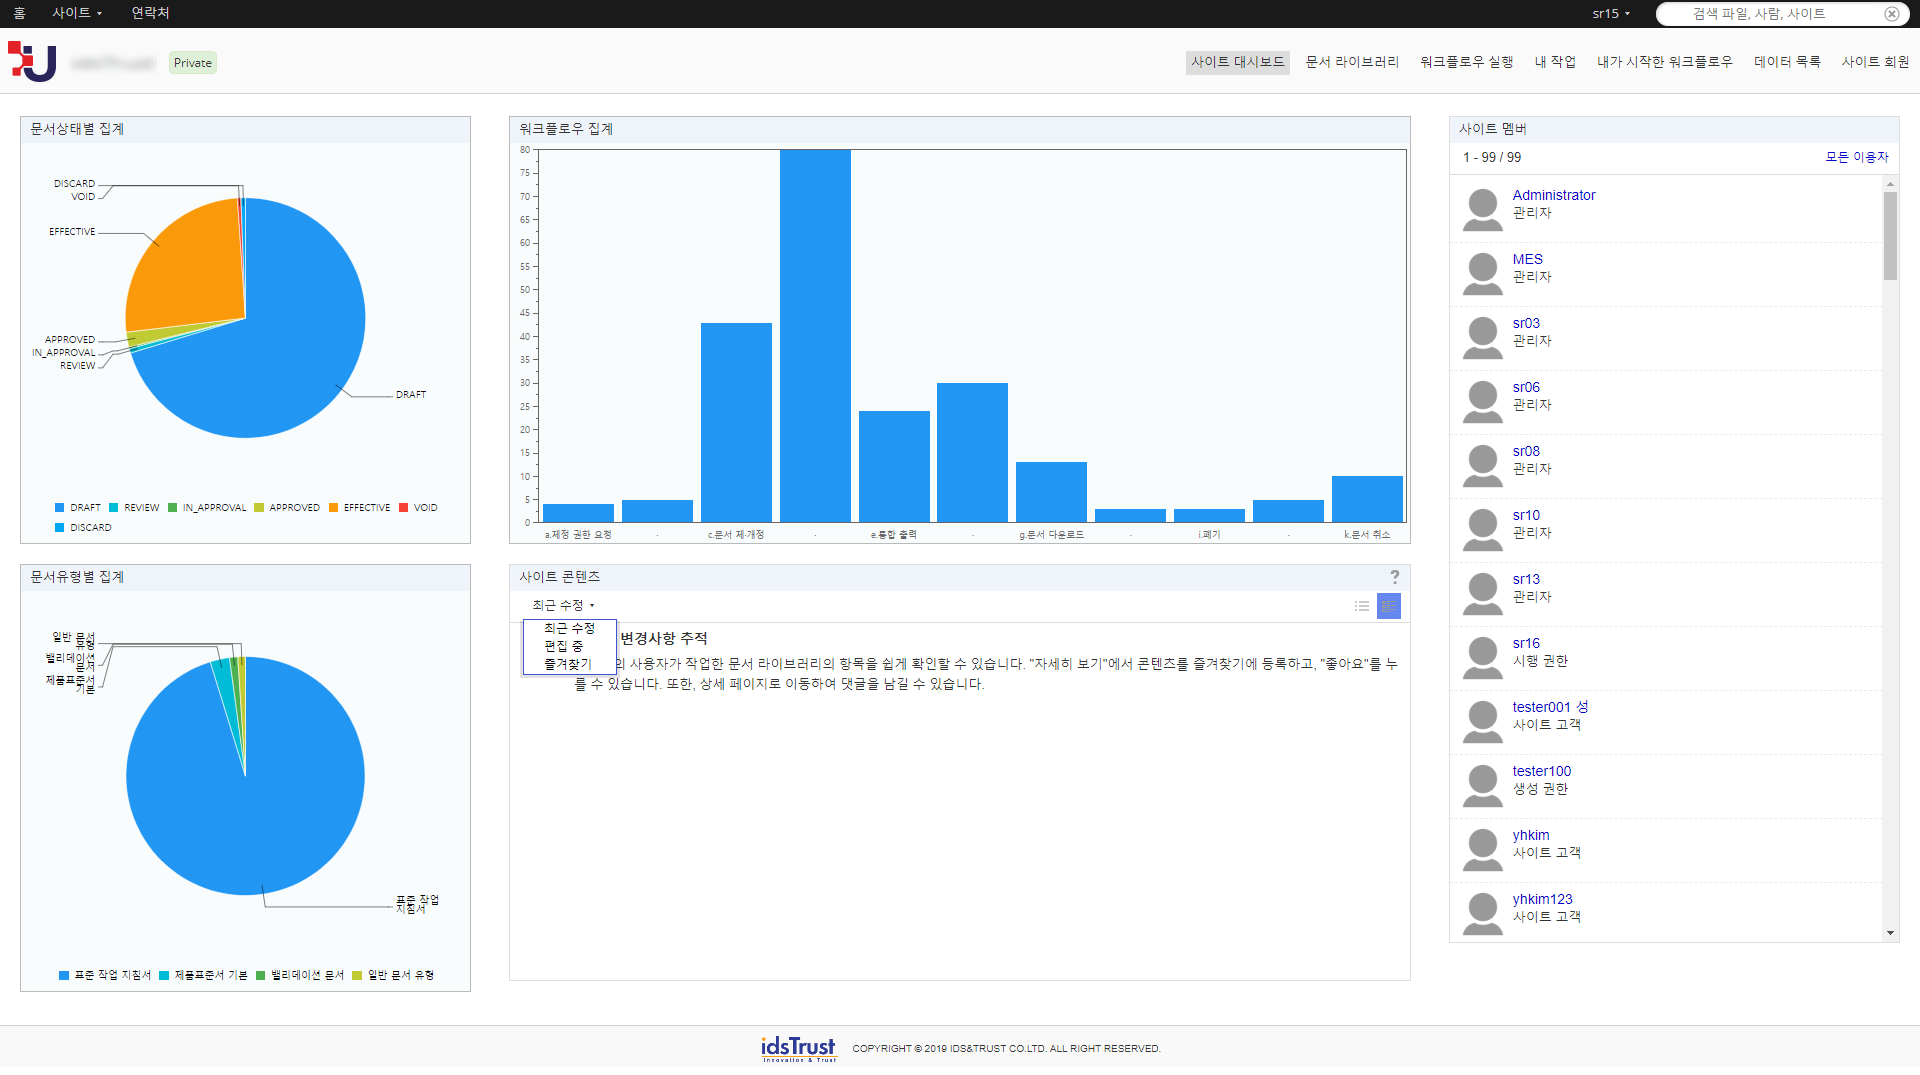Switch site content to detailed view
1920x1075 pixels.
[1388, 606]
